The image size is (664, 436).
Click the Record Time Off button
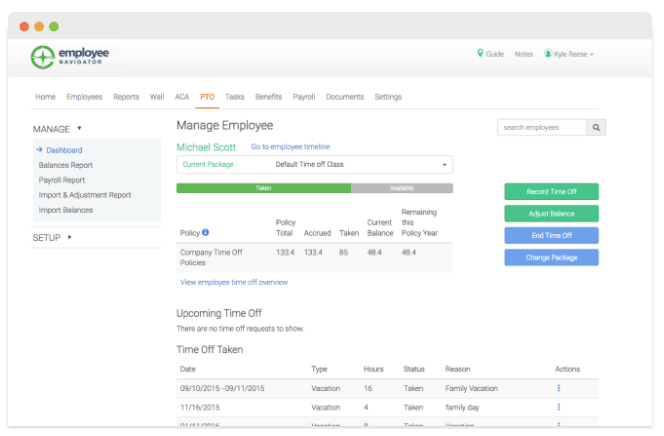point(551,191)
